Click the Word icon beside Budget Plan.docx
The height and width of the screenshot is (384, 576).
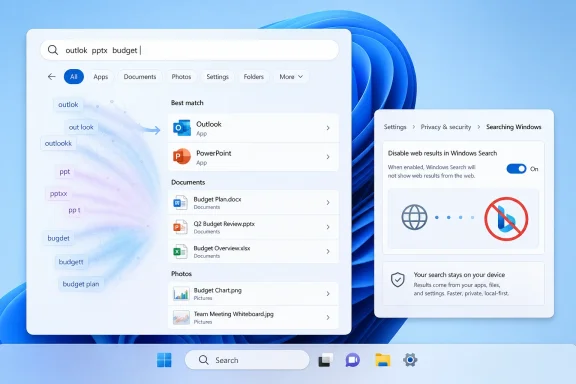[180, 202]
